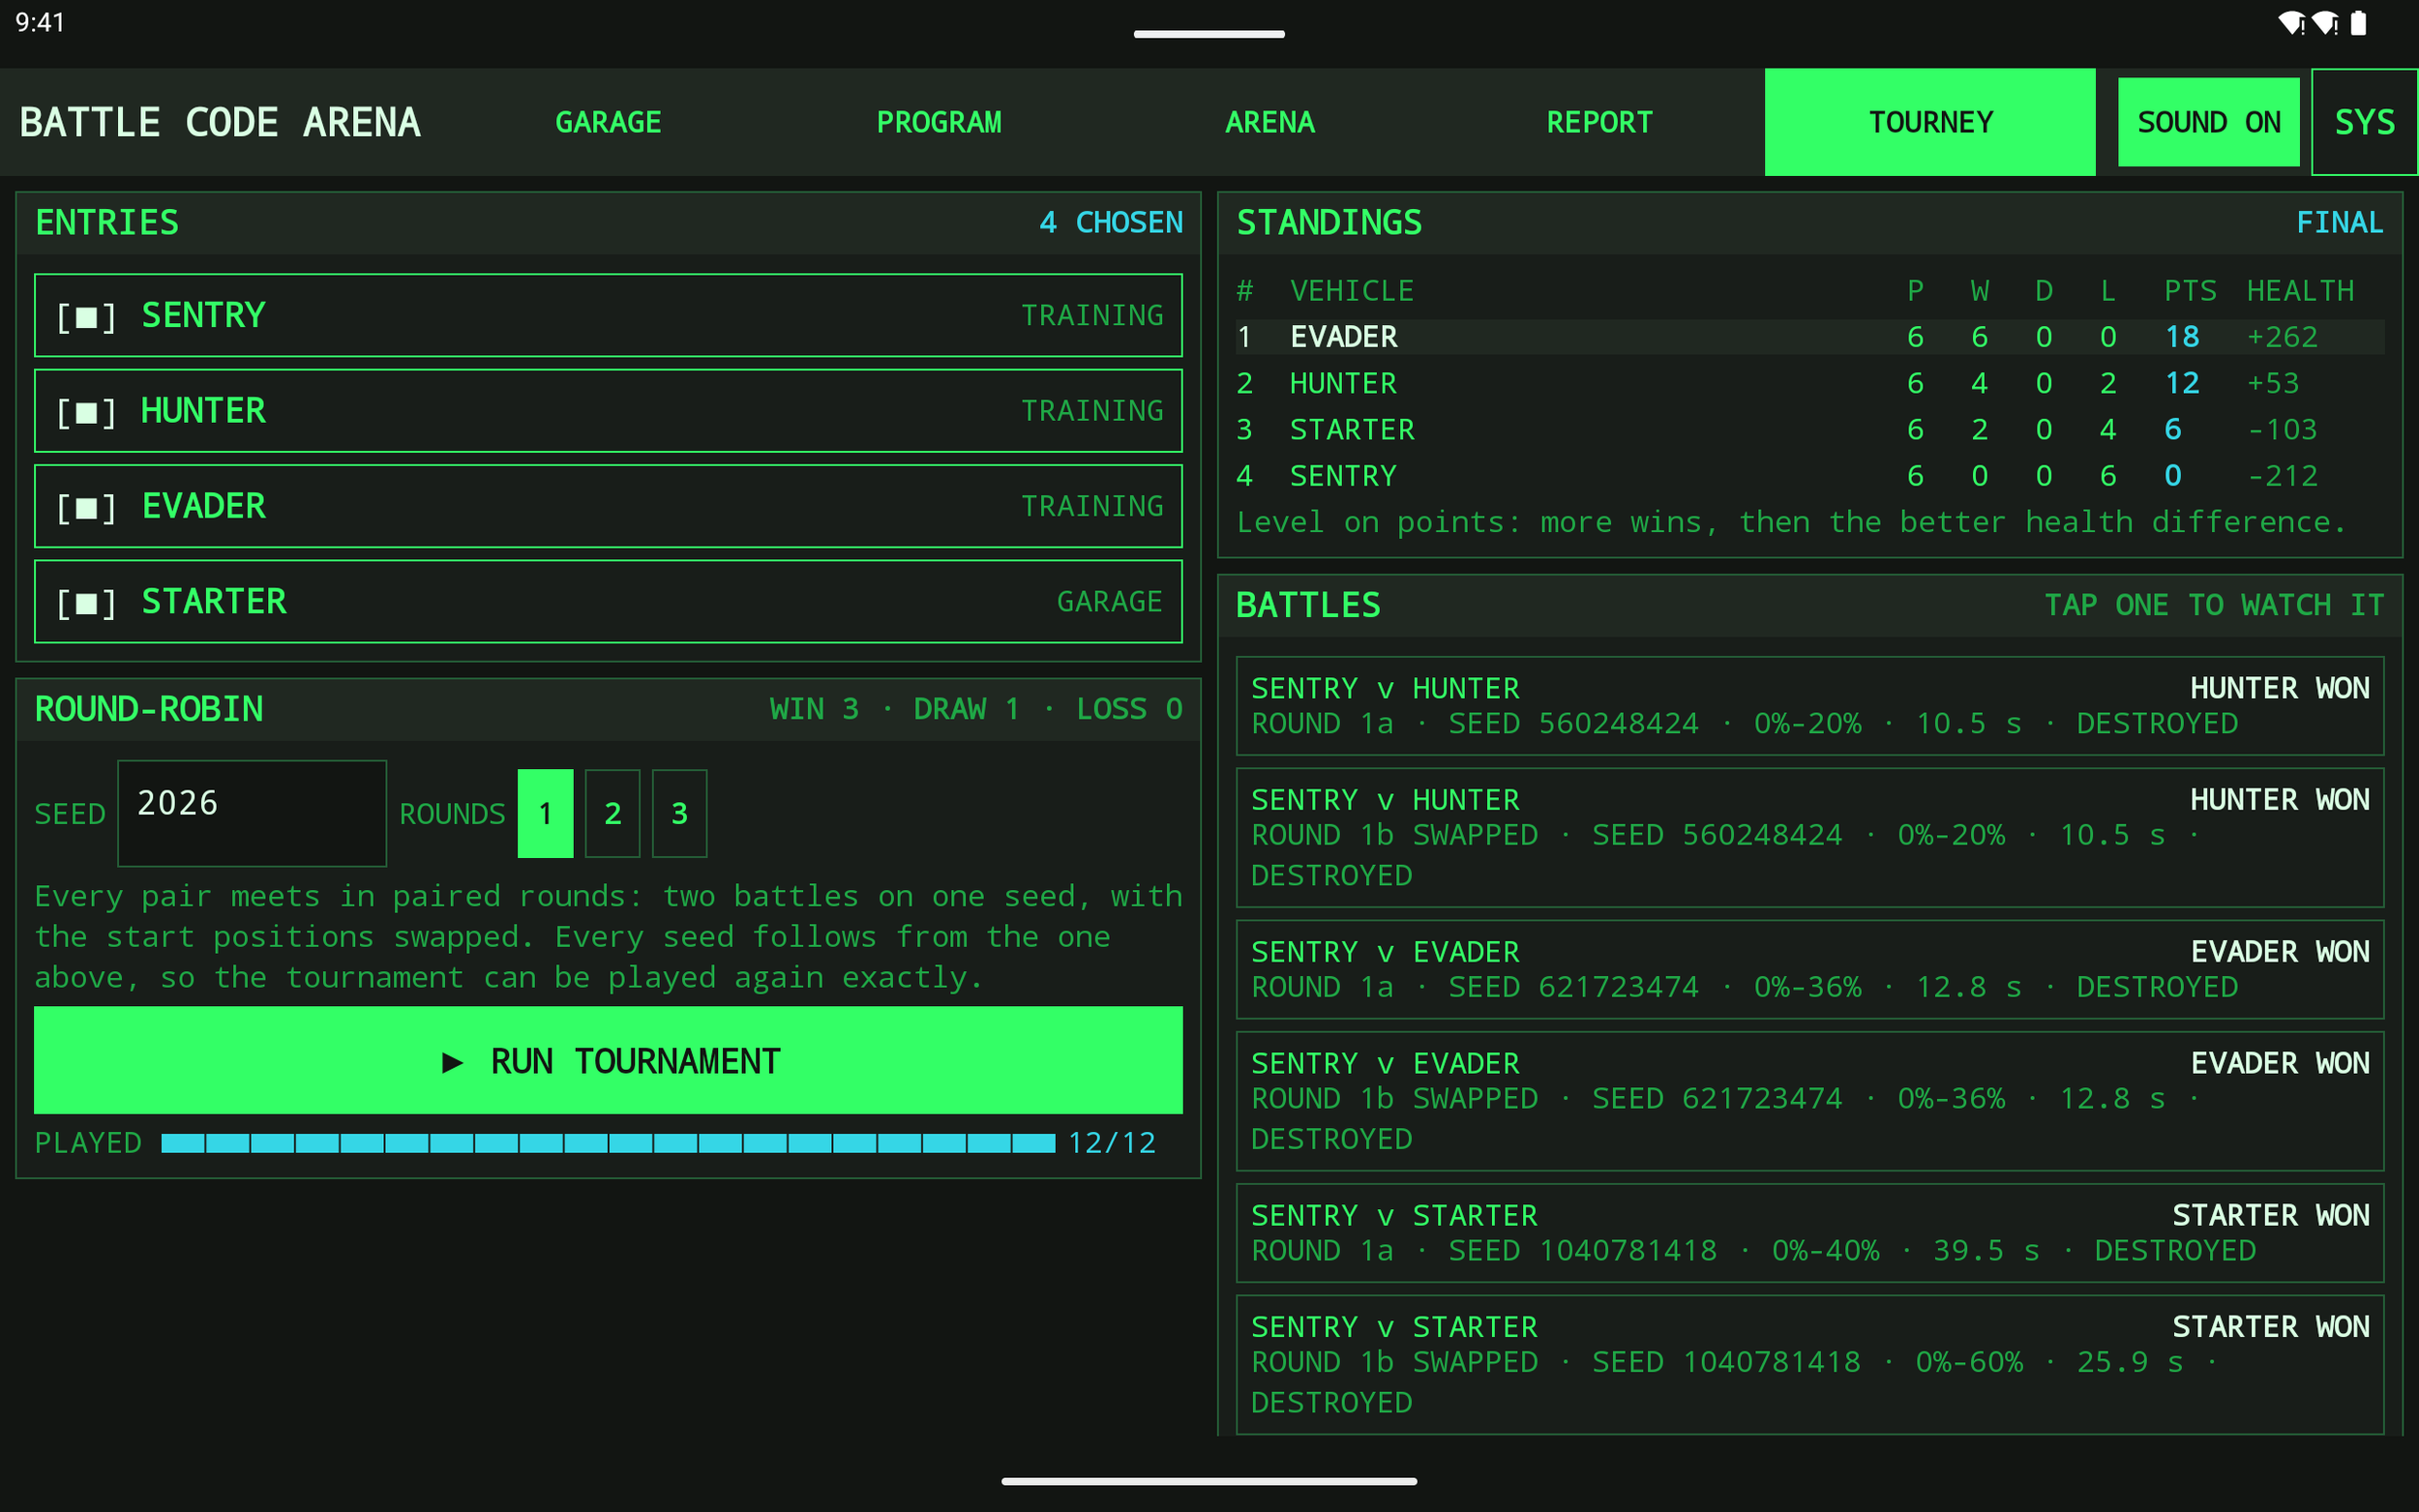Untick the EVADER entry checkbox
The height and width of the screenshot is (1512, 2419).
pos(86,507)
